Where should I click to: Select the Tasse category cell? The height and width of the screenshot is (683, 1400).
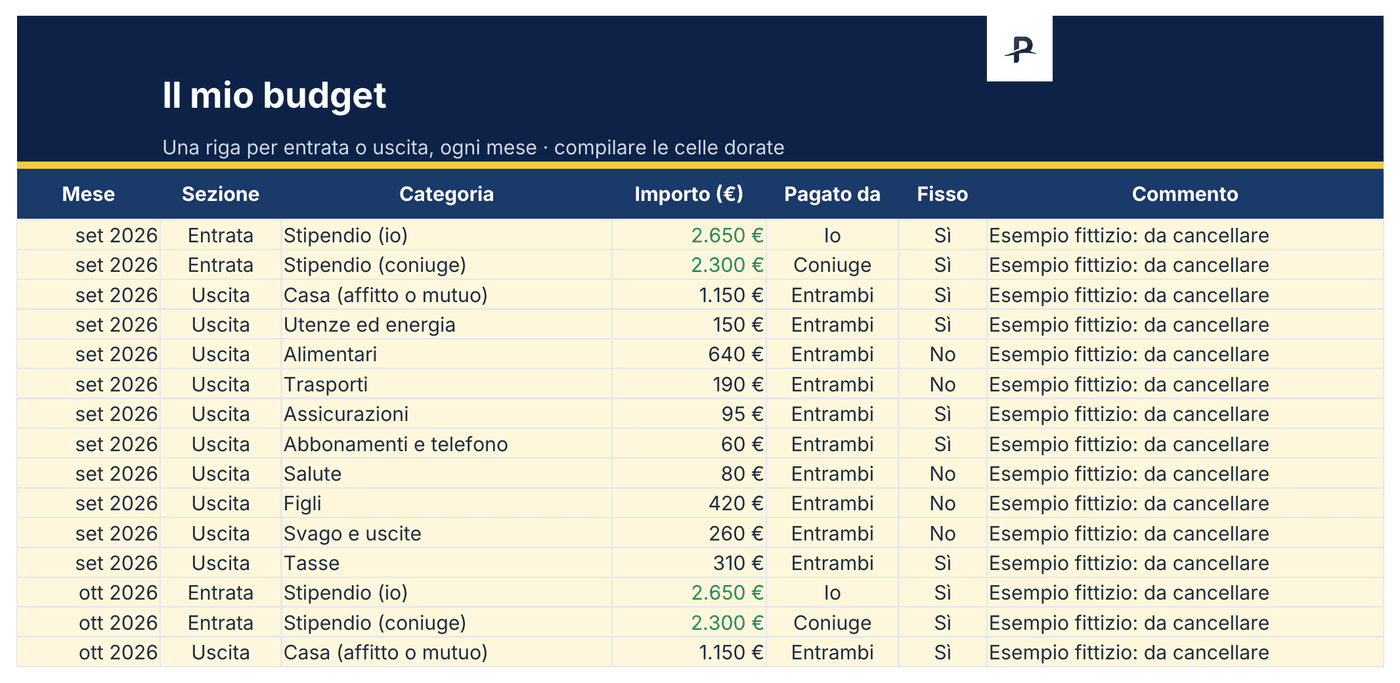[446, 563]
